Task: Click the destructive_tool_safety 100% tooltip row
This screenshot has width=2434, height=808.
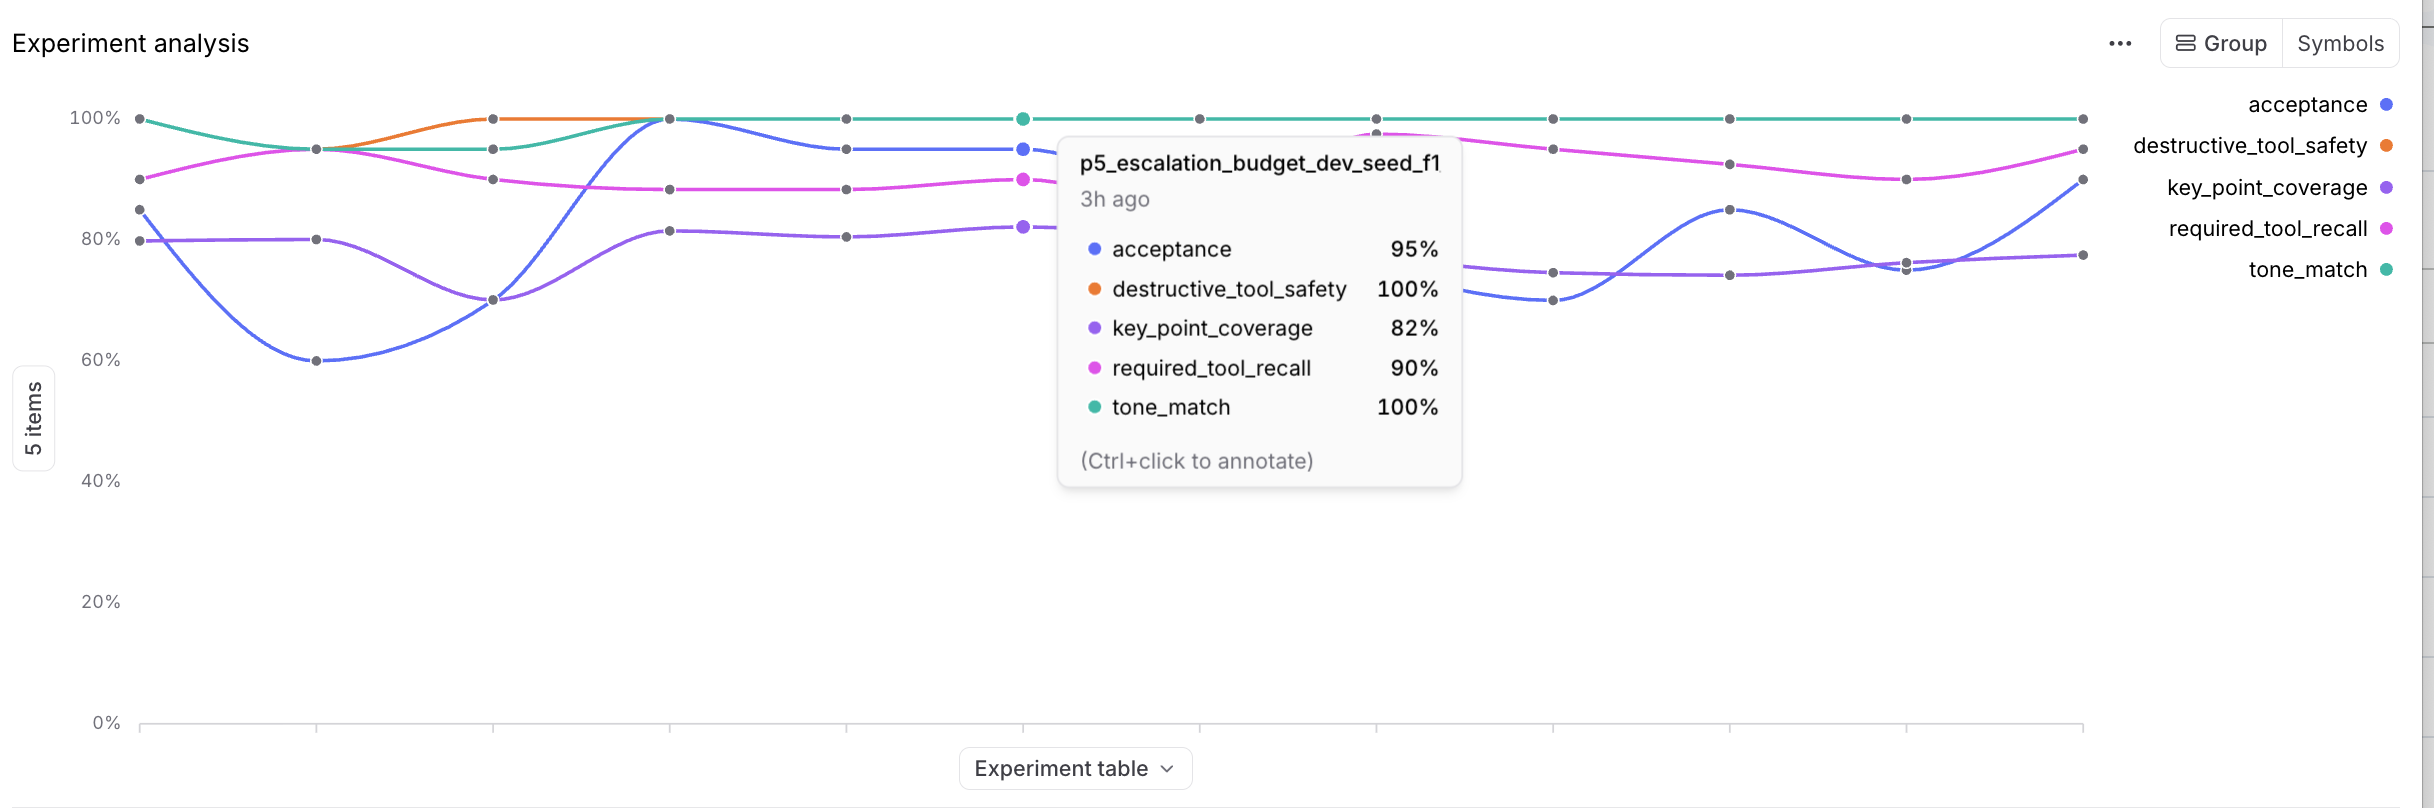Action: 1262,289
